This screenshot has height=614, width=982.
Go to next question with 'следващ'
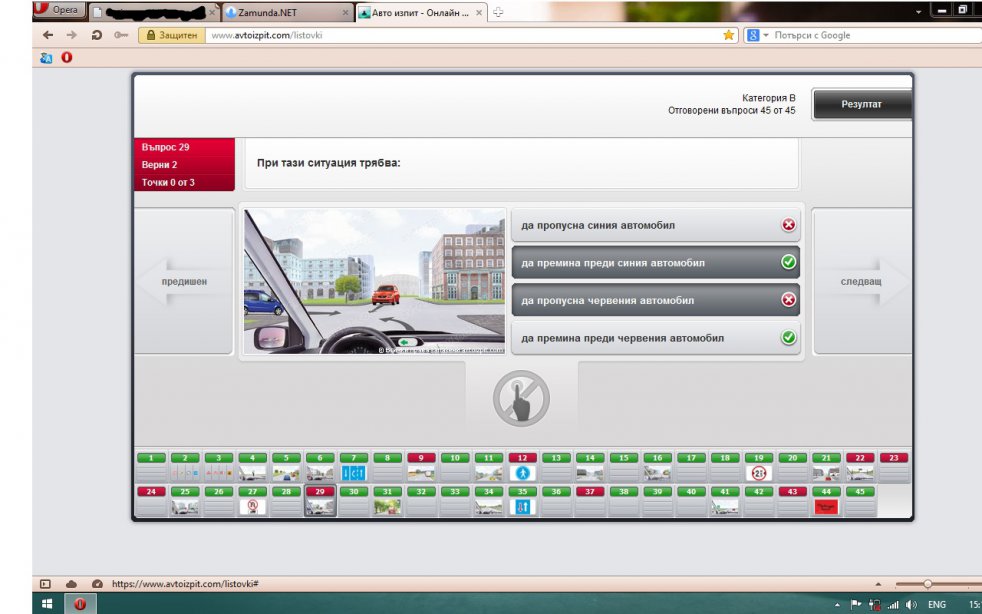pos(861,282)
